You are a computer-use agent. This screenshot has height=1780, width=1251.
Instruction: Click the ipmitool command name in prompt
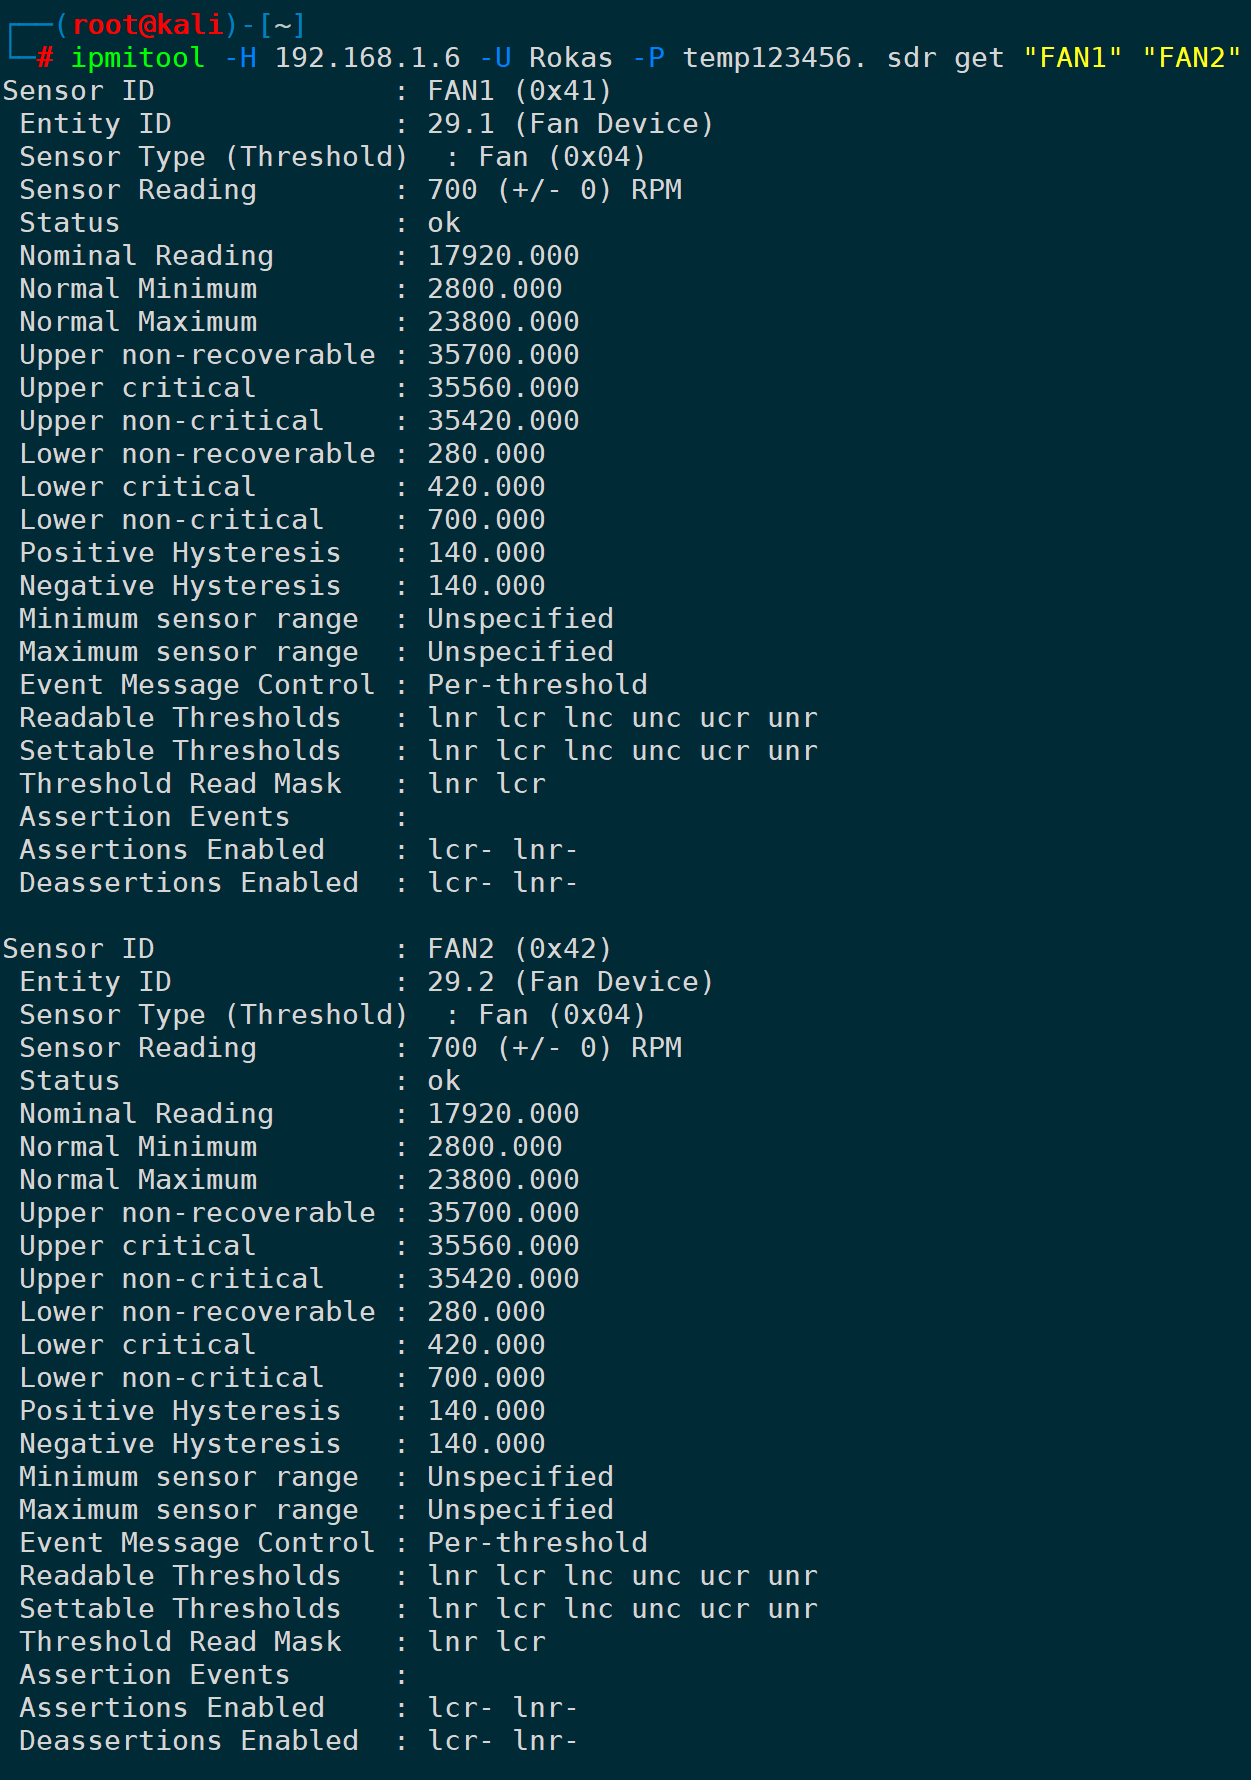(137, 58)
